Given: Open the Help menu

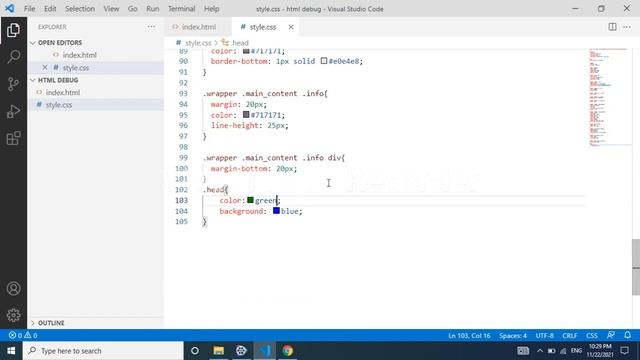Looking at the screenshot, I should [211, 9].
